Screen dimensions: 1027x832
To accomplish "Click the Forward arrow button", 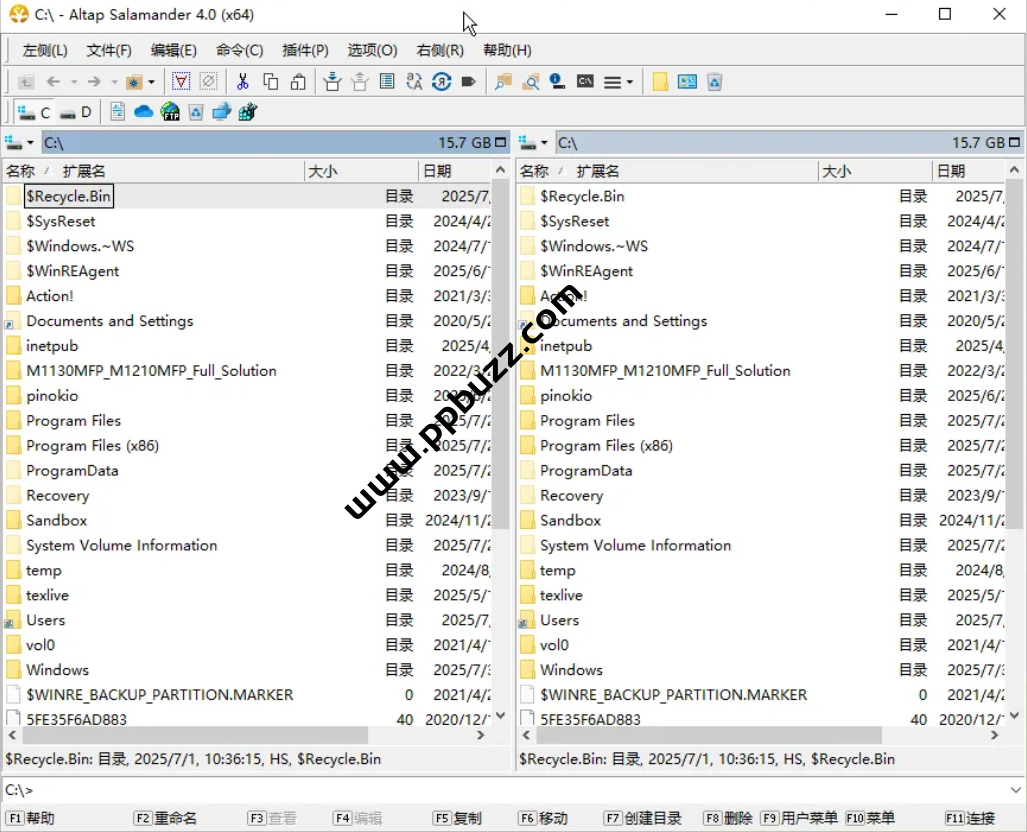I will tap(94, 82).
